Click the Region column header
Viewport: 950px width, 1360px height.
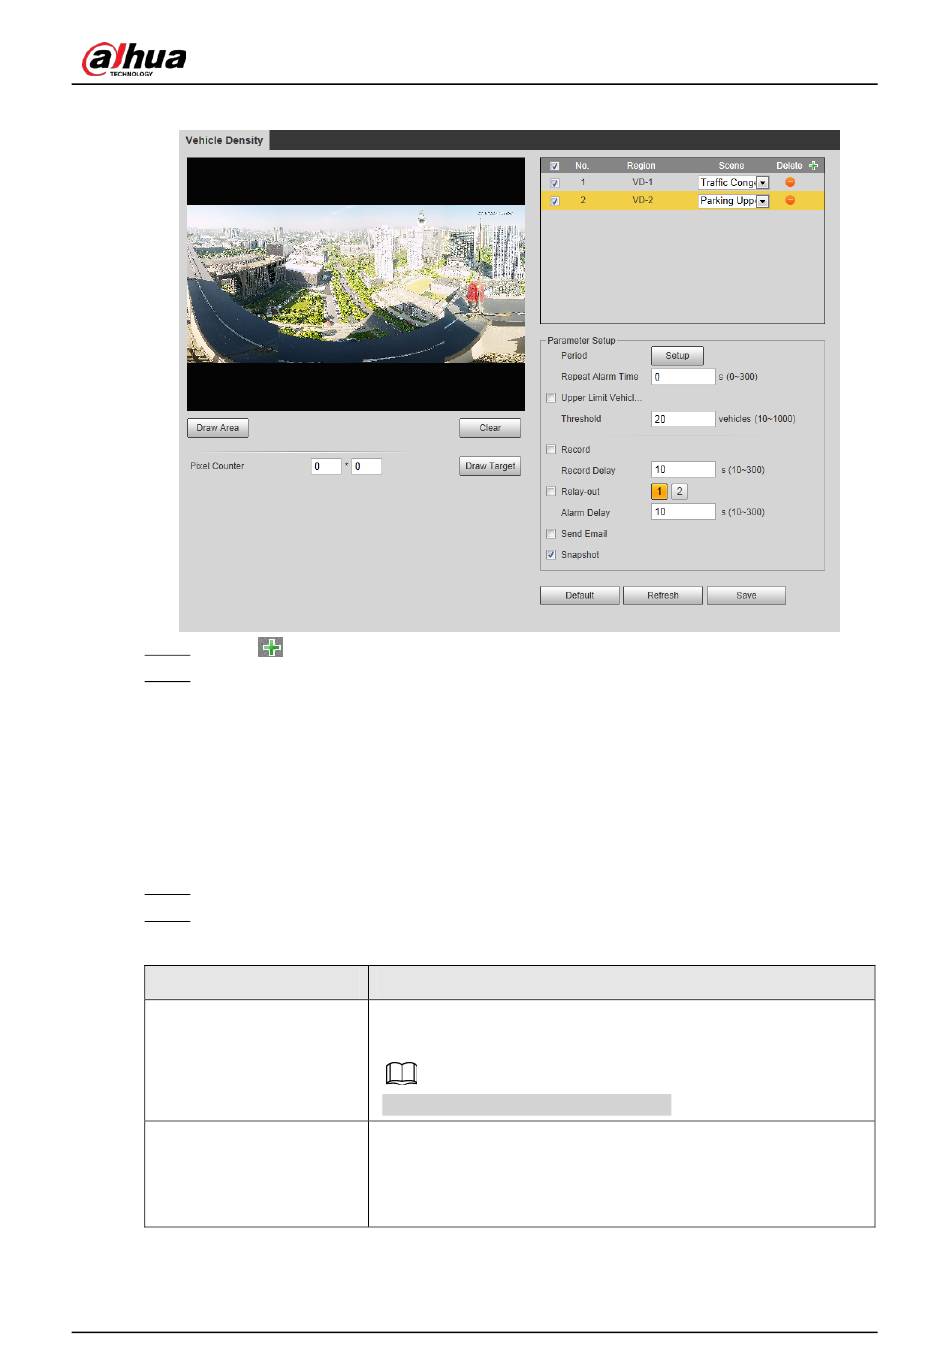pyautogui.click(x=641, y=166)
